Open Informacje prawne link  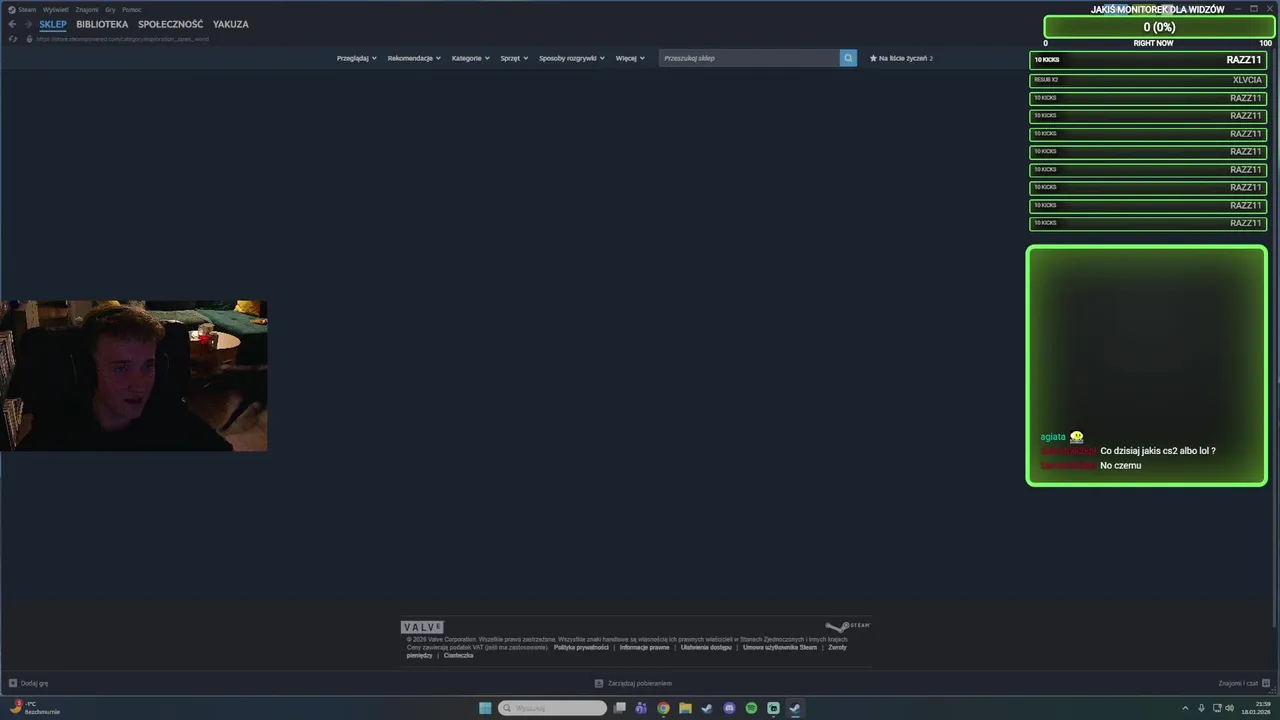(x=645, y=647)
